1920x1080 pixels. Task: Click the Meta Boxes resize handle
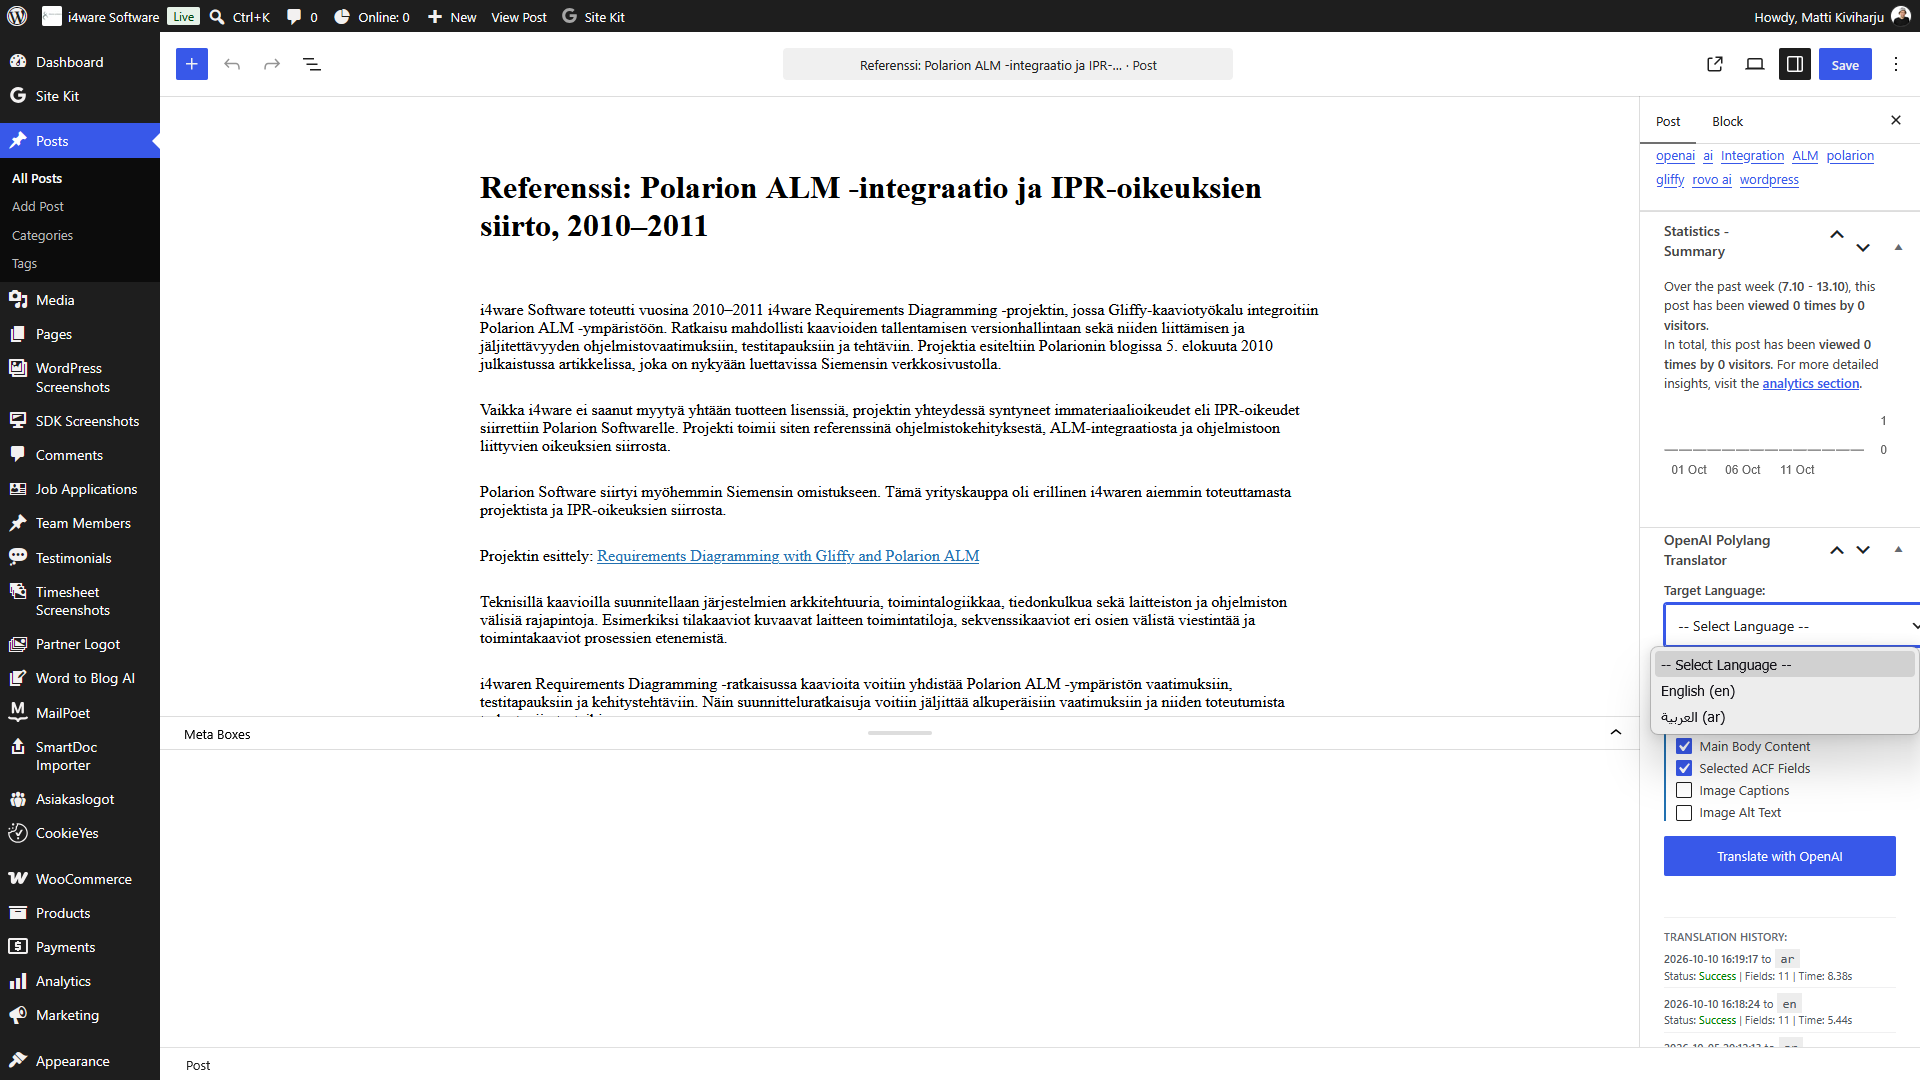point(900,733)
